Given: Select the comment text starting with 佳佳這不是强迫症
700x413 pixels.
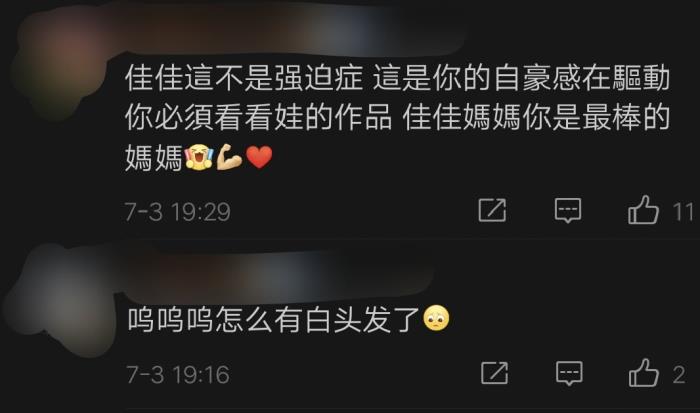Looking at the screenshot, I should [x=397, y=118].
